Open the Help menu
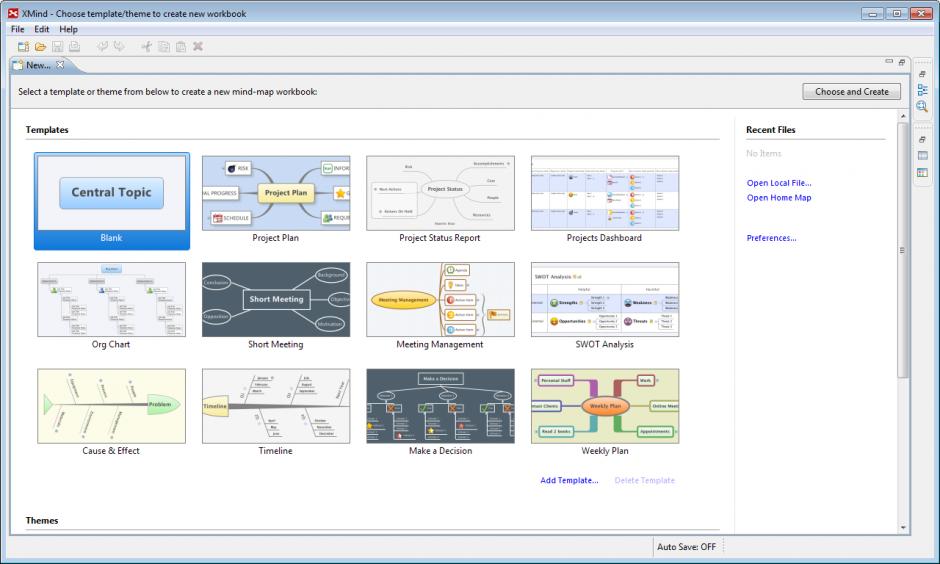 click(68, 29)
